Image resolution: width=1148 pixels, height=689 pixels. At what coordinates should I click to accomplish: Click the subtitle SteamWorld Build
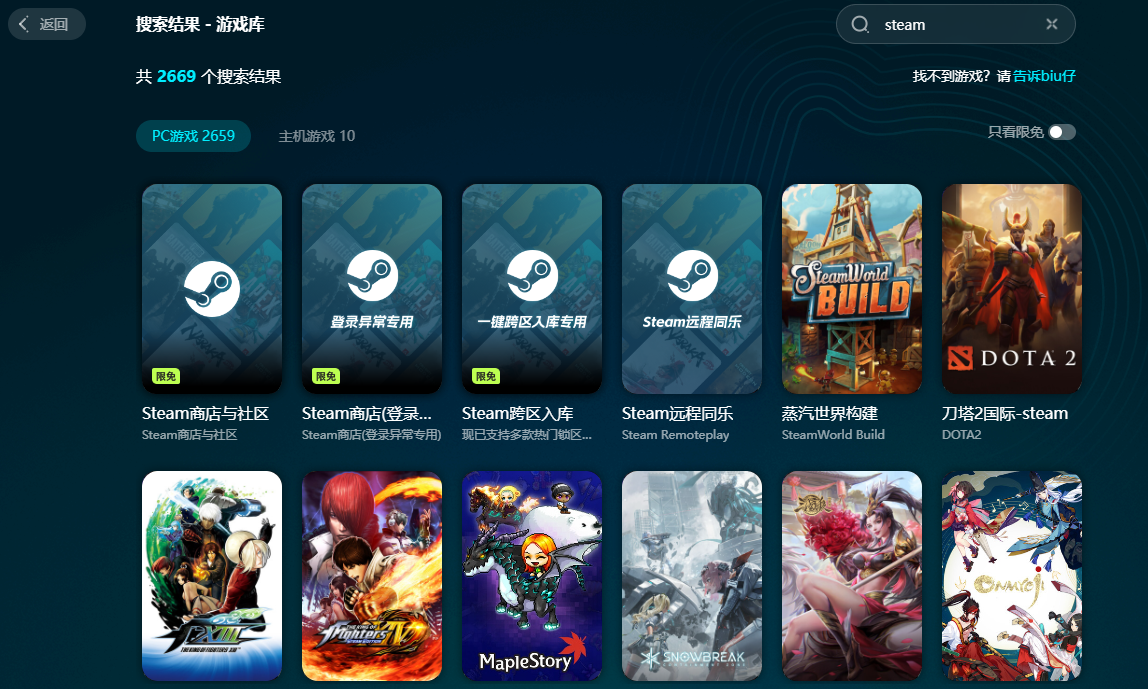tap(833, 435)
